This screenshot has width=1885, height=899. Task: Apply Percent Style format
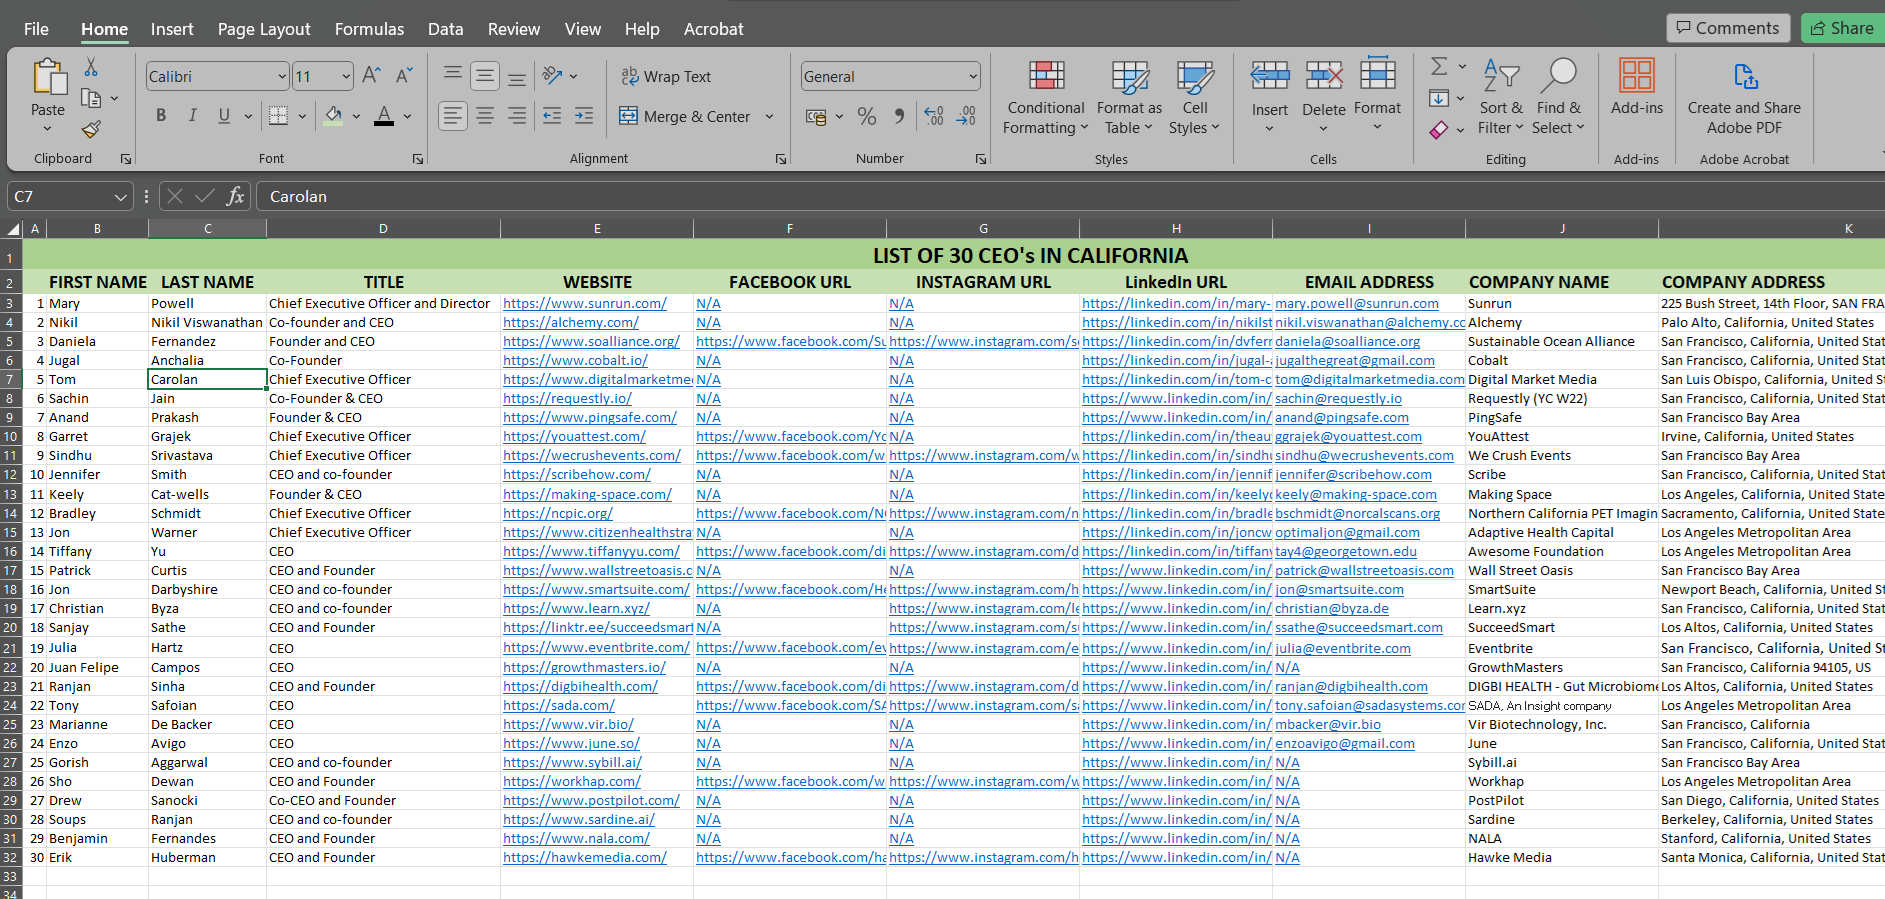(867, 116)
